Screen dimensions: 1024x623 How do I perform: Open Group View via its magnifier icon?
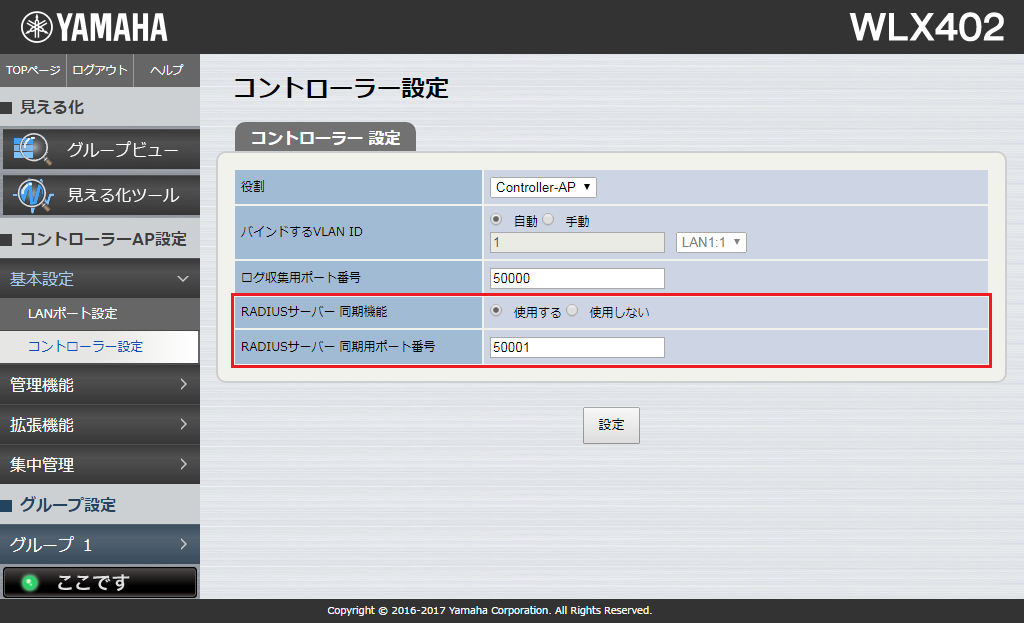tap(32, 150)
